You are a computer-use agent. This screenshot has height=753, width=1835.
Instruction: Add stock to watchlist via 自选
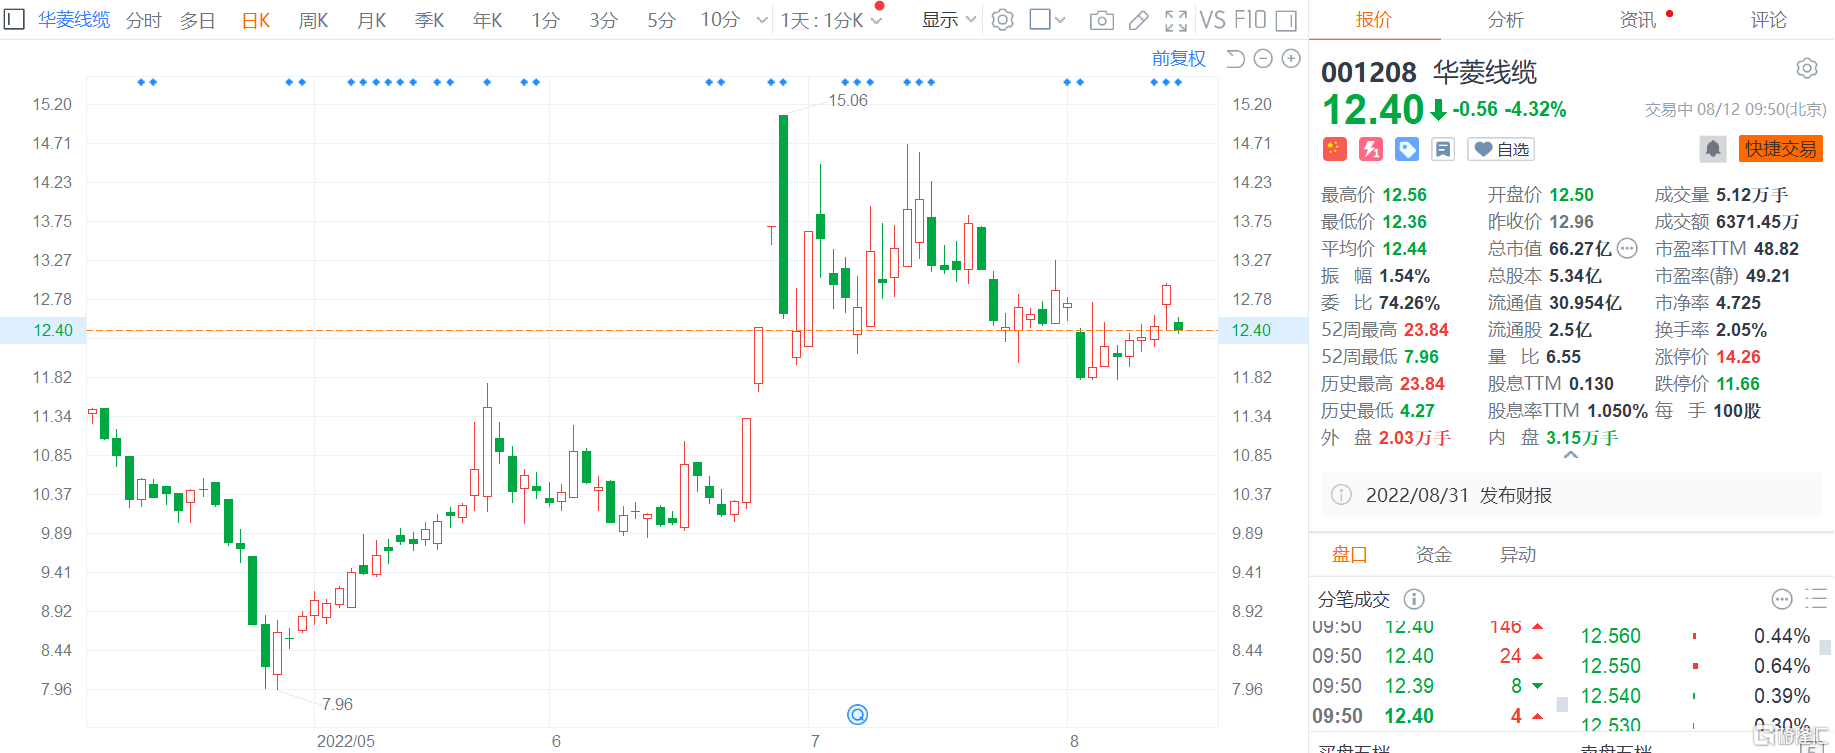[x=1501, y=149]
